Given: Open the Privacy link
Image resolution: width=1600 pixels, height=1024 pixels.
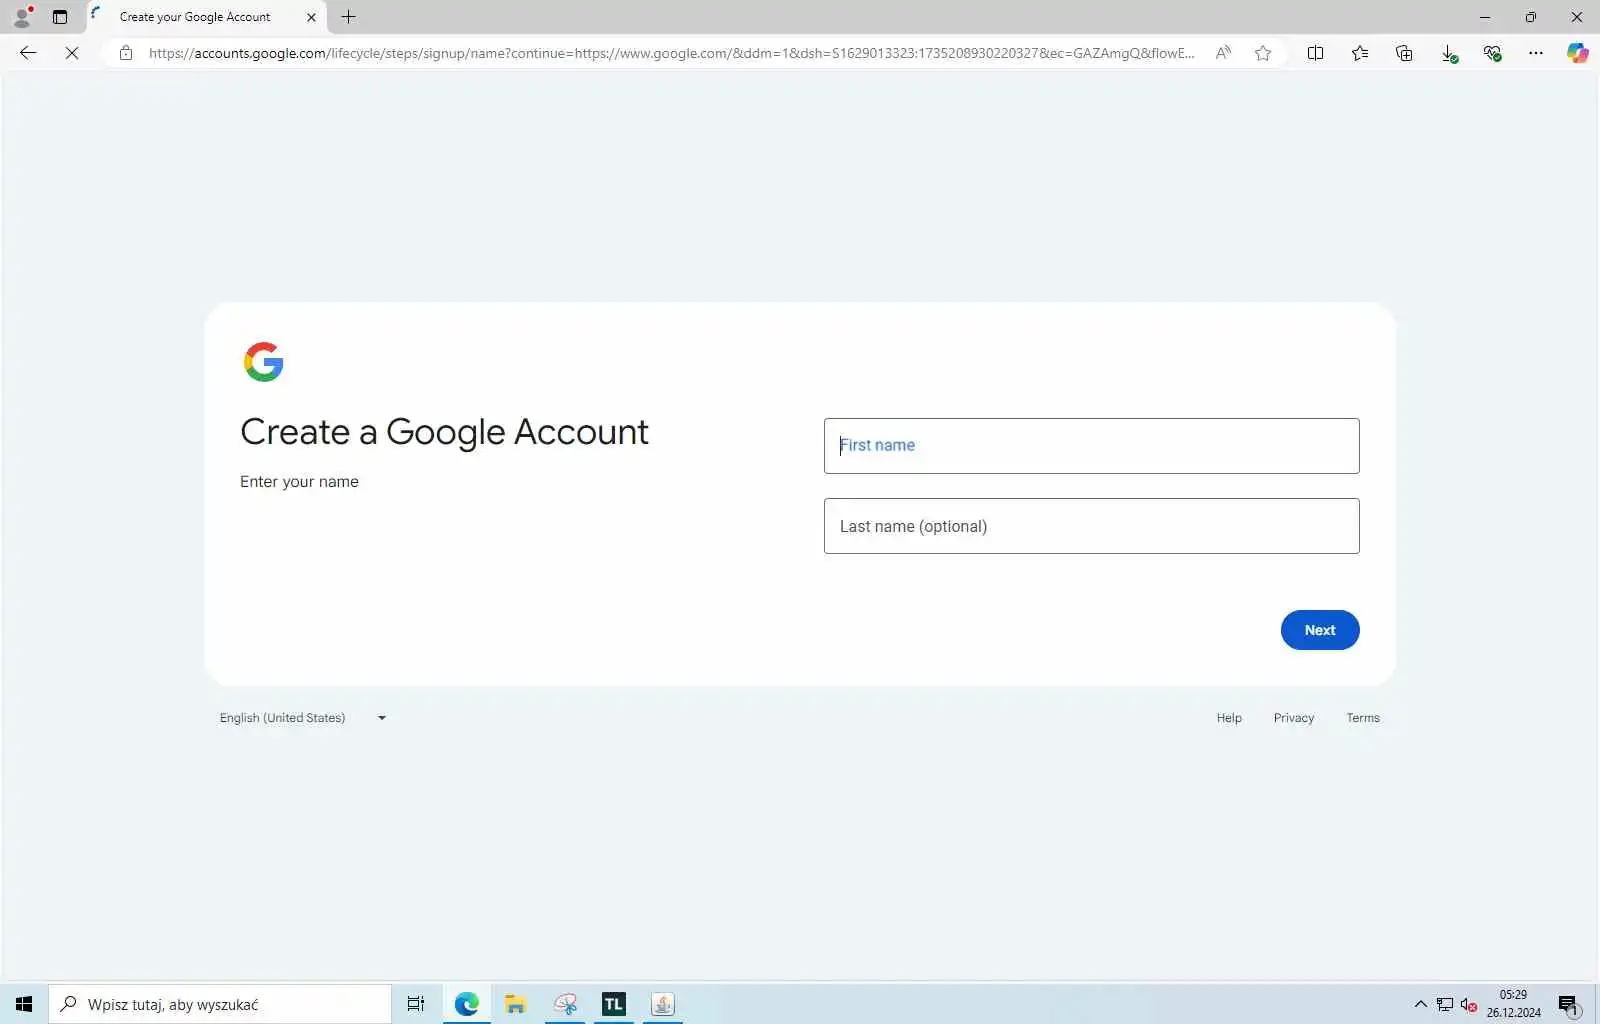Looking at the screenshot, I should [1294, 718].
